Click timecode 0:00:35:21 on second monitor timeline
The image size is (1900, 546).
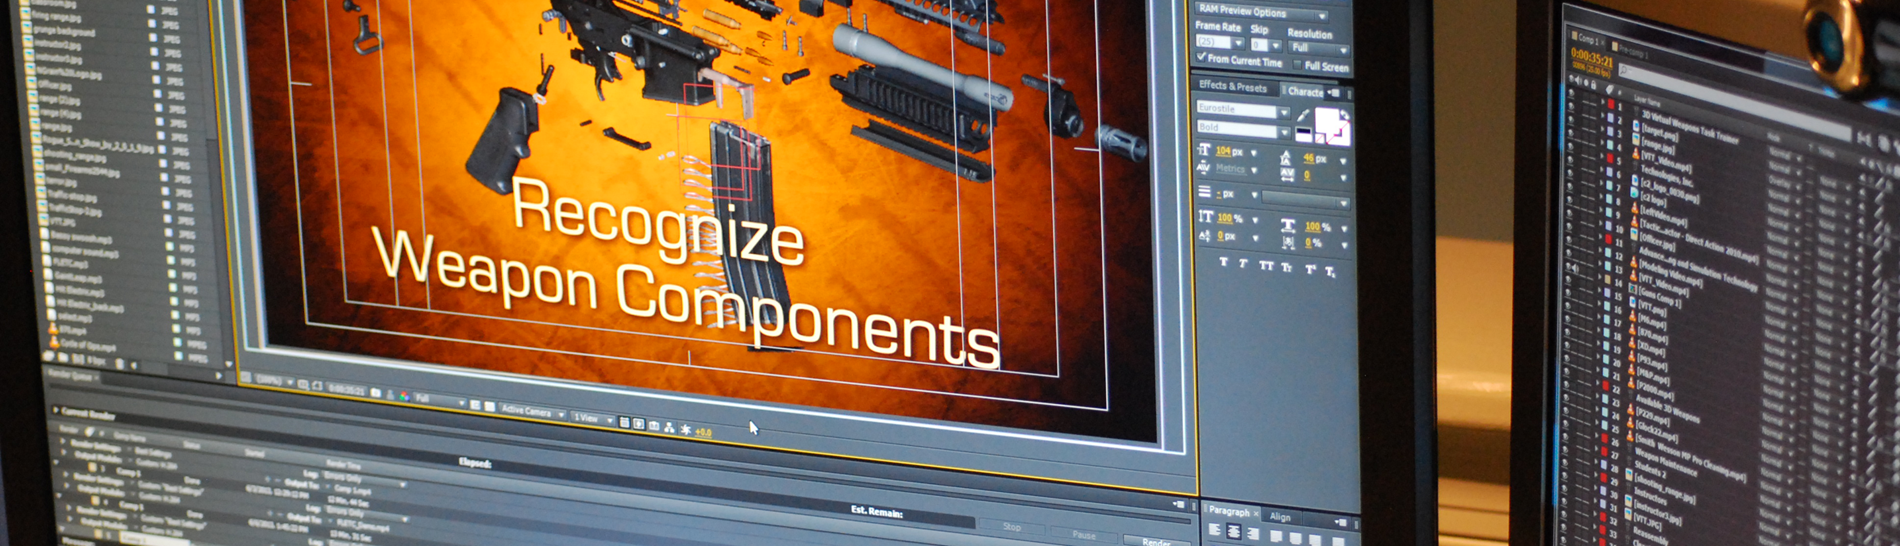[x=1590, y=60]
